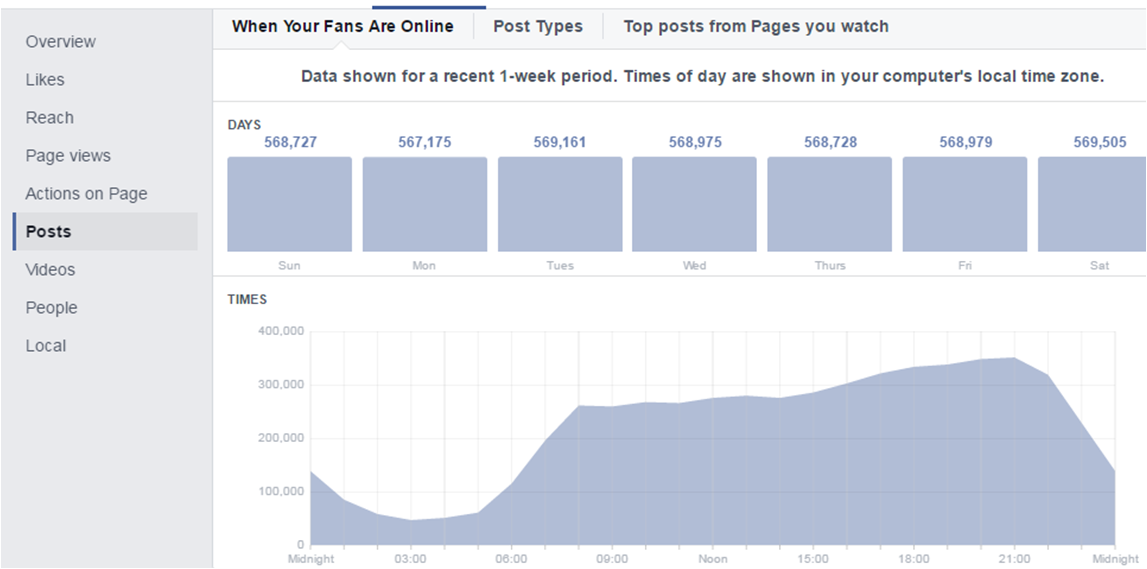The image size is (1147, 569).
Task: Click the 09:00 time axis label
Action: click(612, 559)
